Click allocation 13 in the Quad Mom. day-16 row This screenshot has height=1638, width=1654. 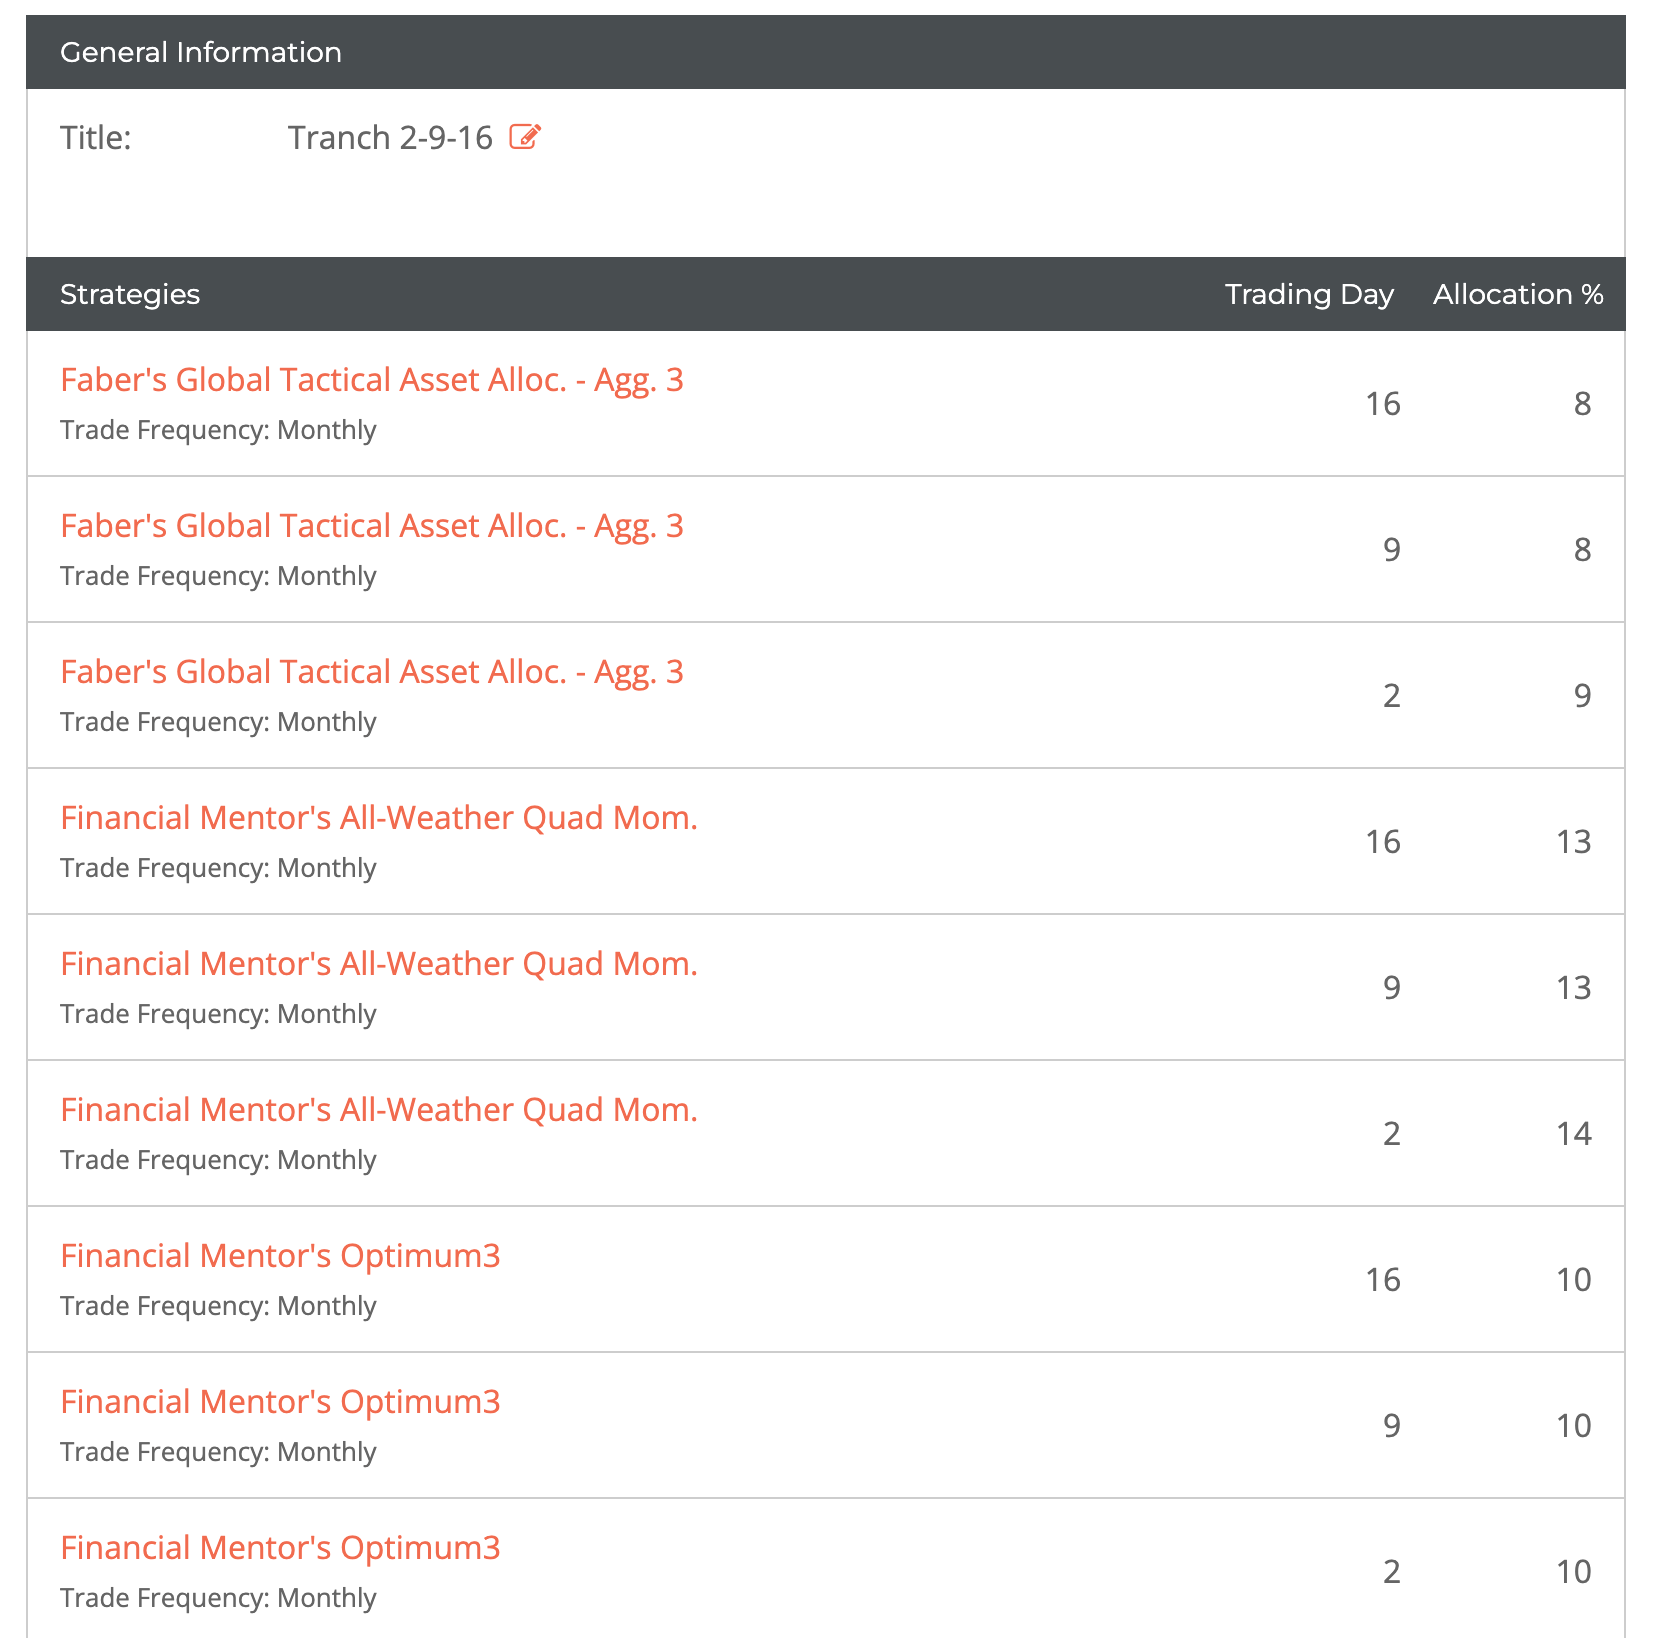coord(1573,842)
